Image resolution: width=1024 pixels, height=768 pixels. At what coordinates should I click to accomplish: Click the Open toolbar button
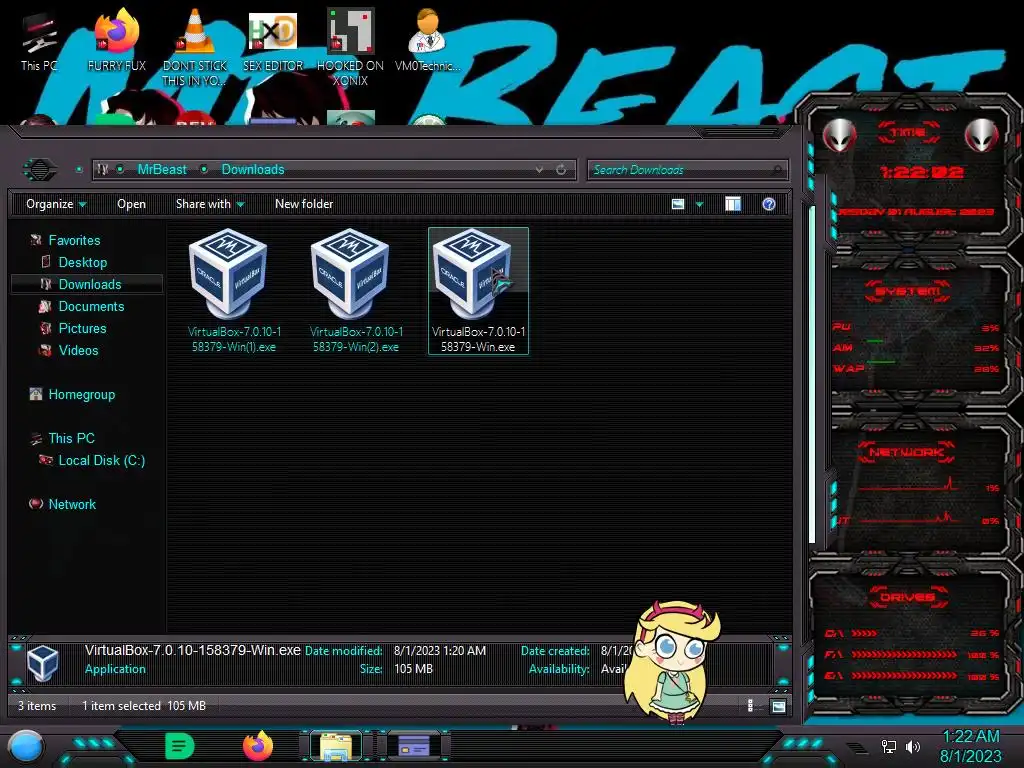(131, 204)
